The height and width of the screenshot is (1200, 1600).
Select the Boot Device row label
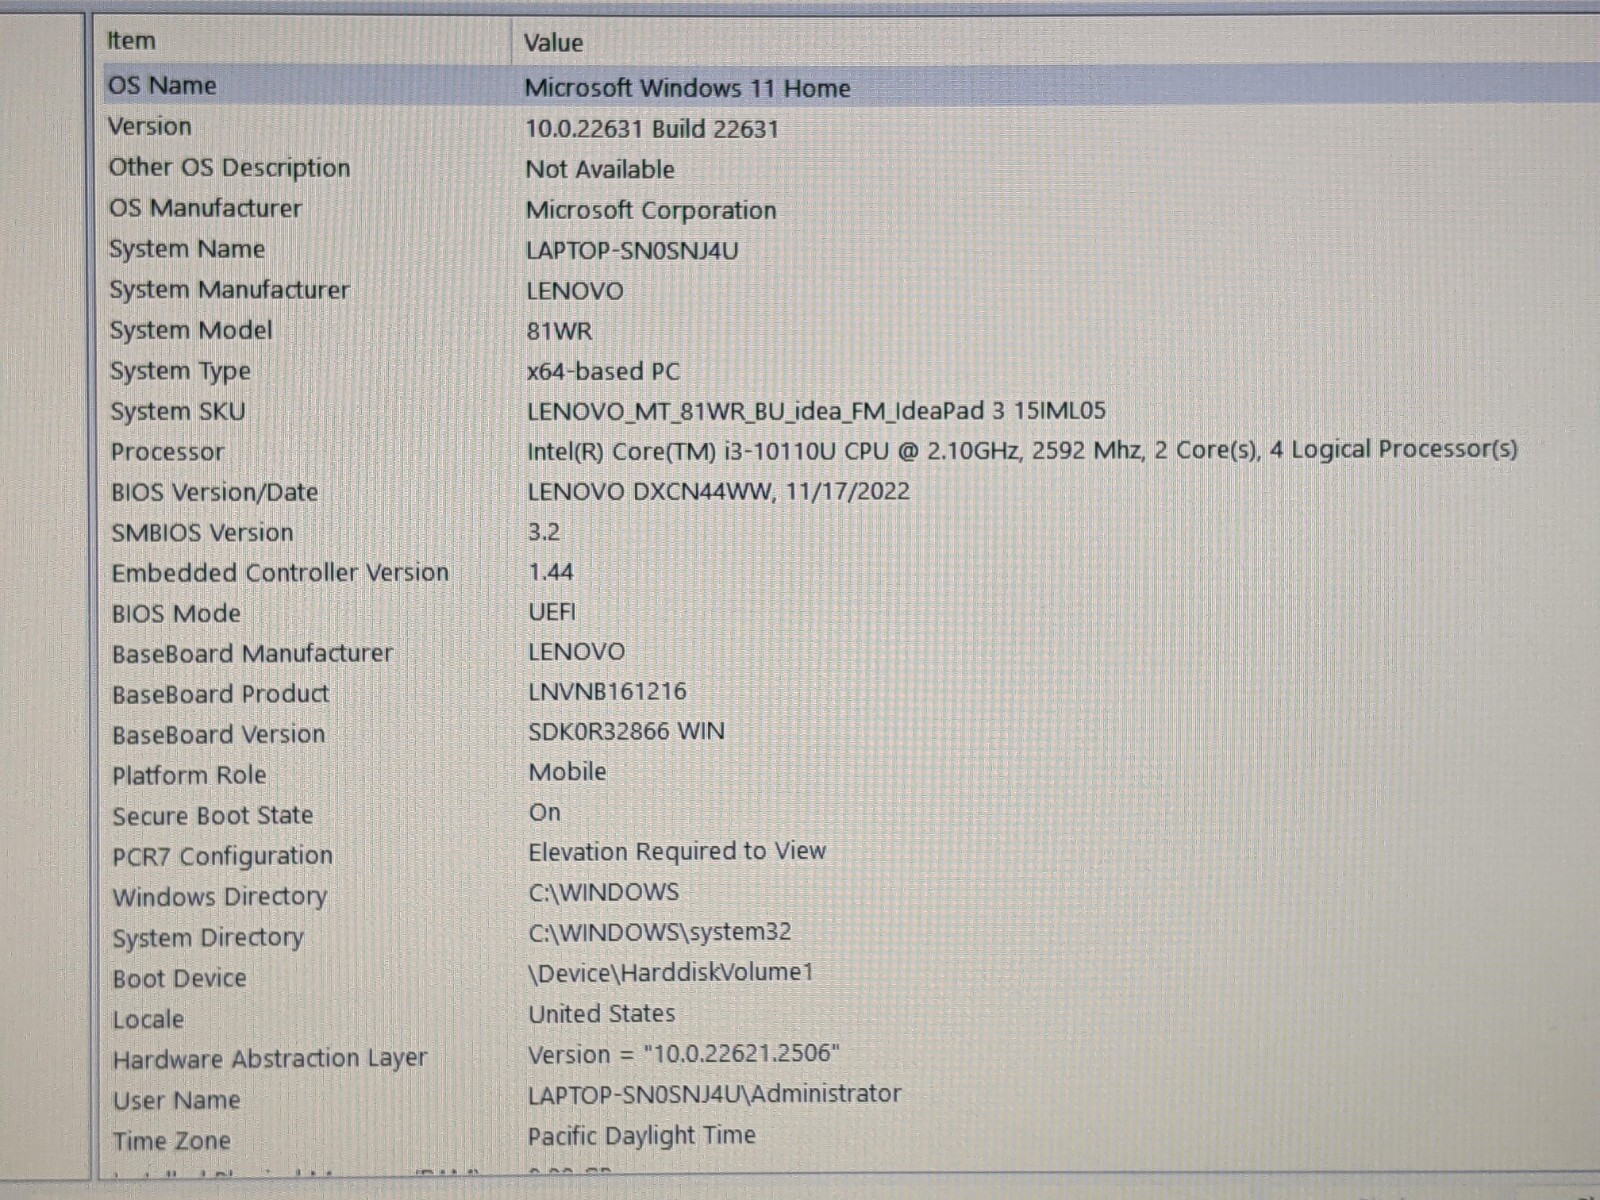coord(179,978)
